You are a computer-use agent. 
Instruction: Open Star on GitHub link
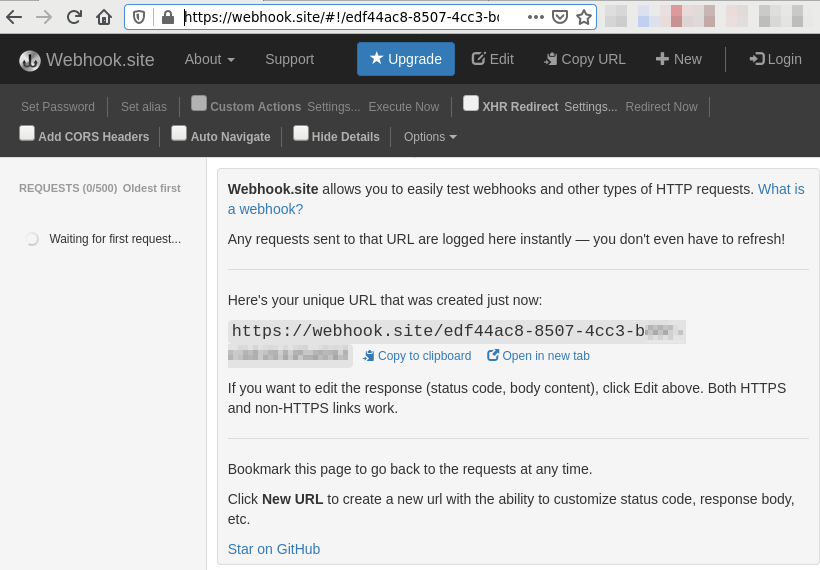coord(274,549)
